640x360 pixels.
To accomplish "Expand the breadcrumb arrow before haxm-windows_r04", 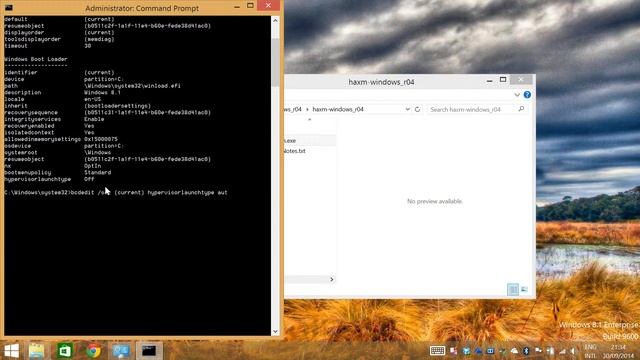I will (307, 109).
